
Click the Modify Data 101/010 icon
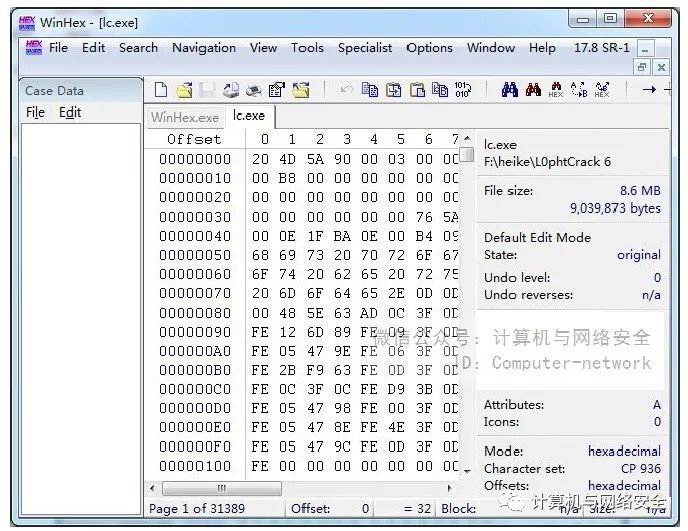[x=462, y=90]
